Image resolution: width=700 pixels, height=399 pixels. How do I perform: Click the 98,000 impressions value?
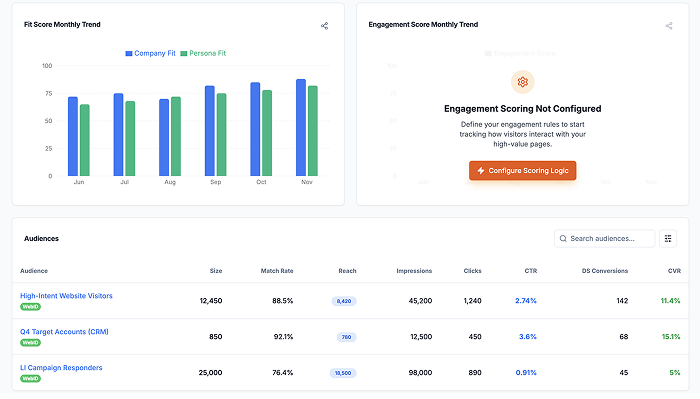(421, 373)
